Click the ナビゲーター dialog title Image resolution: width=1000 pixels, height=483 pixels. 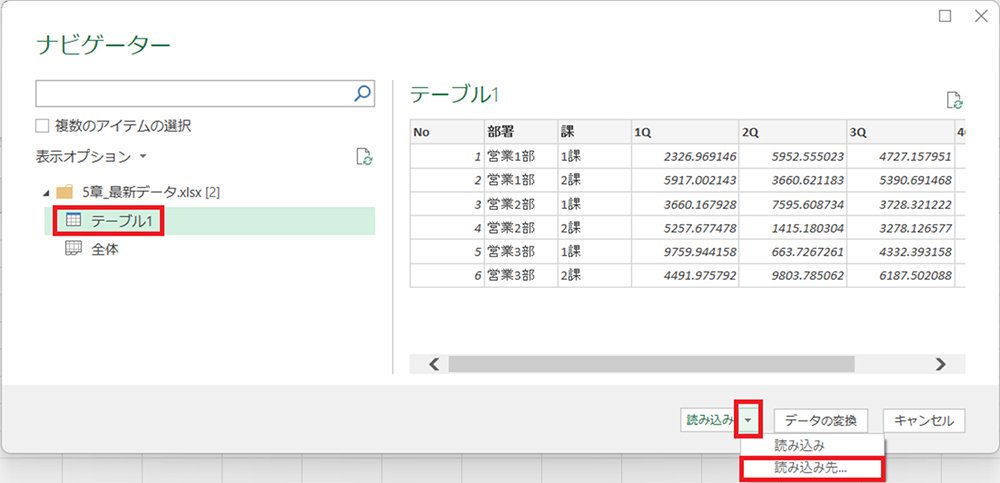tap(103, 46)
